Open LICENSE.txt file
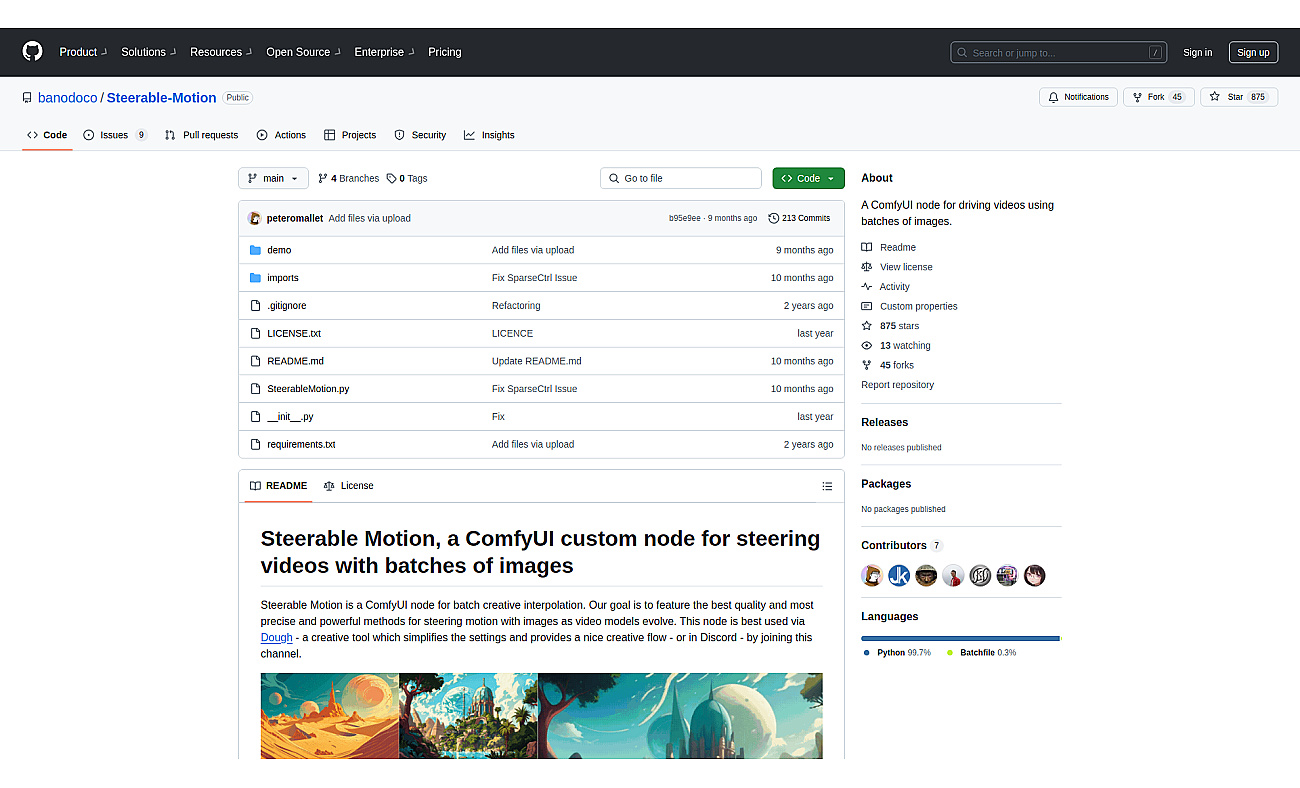 tap(294, 333)
